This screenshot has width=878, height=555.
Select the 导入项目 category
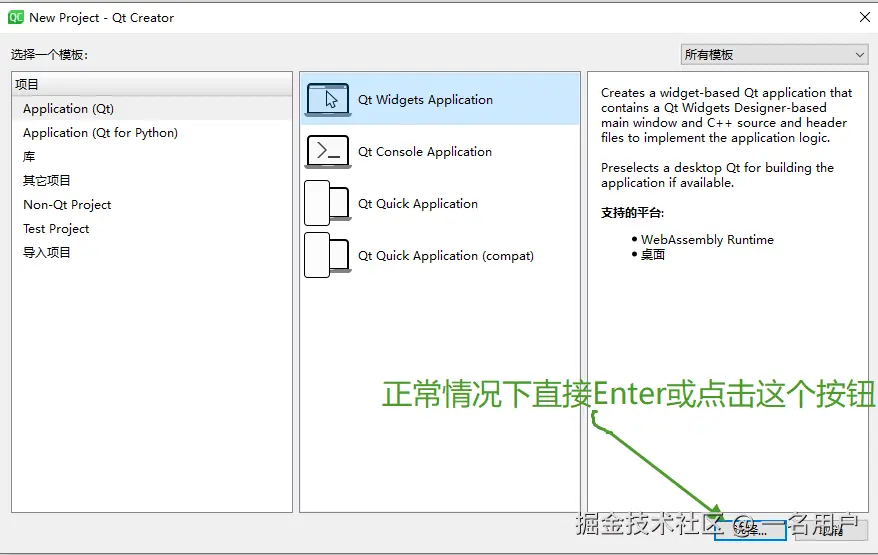click(x=152, y=253)
